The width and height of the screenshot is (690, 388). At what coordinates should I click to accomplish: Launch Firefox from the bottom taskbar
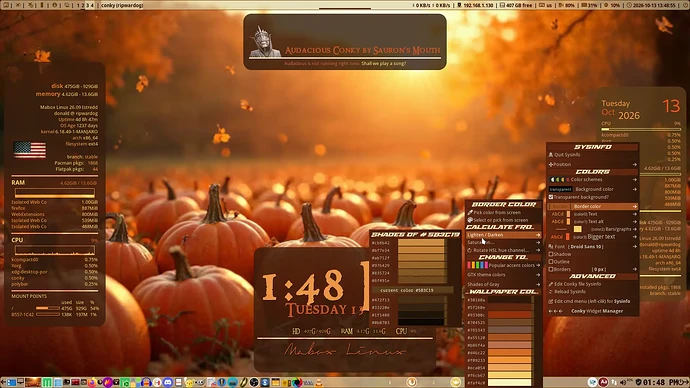pyautogui.click(x=92, y=382)
